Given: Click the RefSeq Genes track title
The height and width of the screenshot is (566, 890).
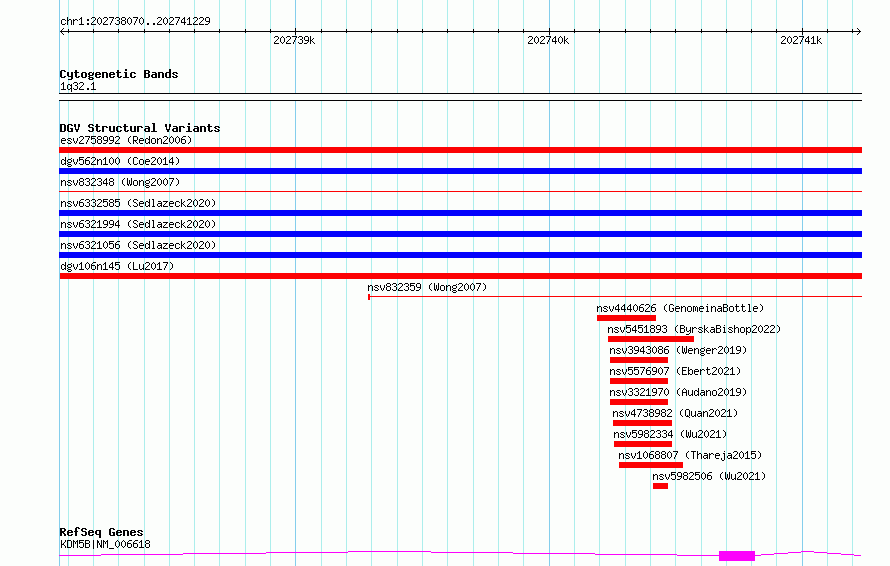Looking at the screenshot, I should coord(101,533).
